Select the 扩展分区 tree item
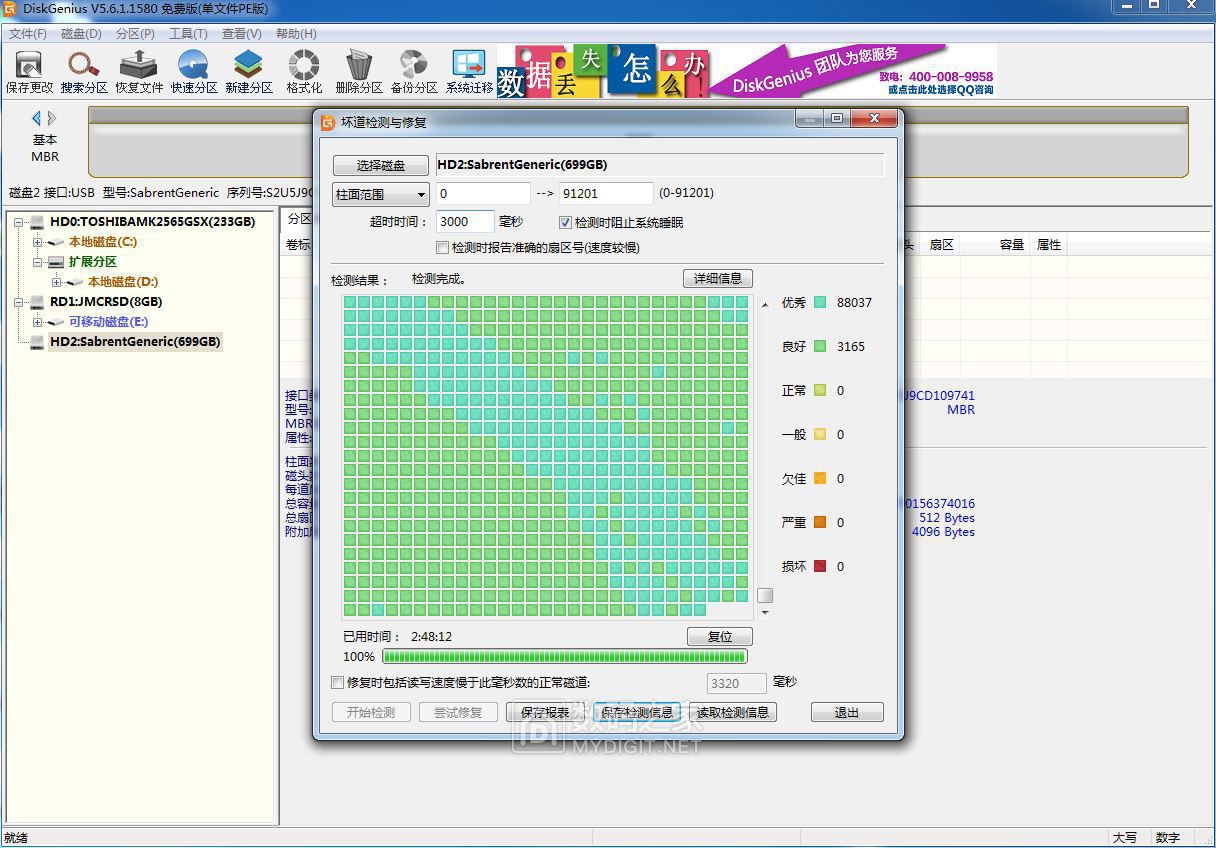This screenshot has height=848, width=1216. (93, 262)
